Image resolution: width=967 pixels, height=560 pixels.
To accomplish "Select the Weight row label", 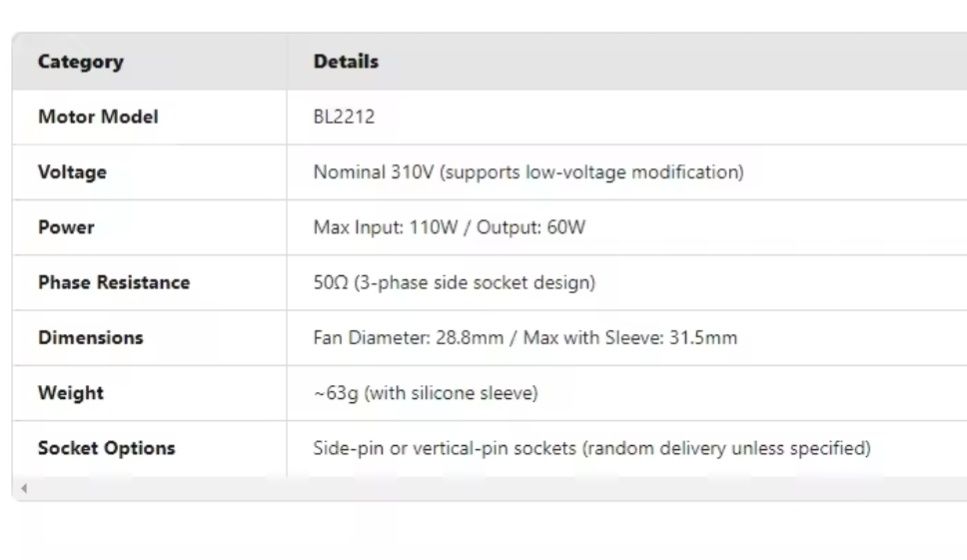I will tap(70, 393).
